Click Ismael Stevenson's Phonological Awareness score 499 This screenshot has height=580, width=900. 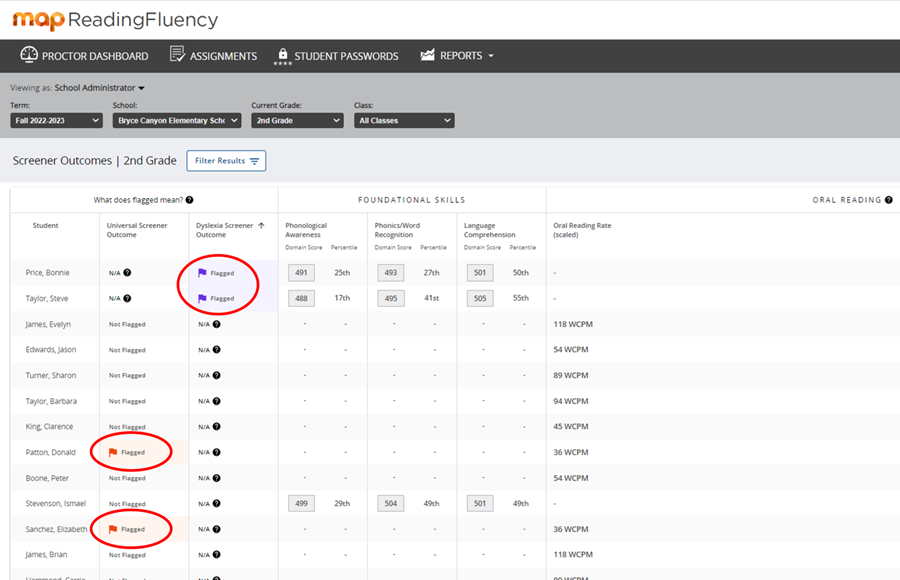pos(301,503)
